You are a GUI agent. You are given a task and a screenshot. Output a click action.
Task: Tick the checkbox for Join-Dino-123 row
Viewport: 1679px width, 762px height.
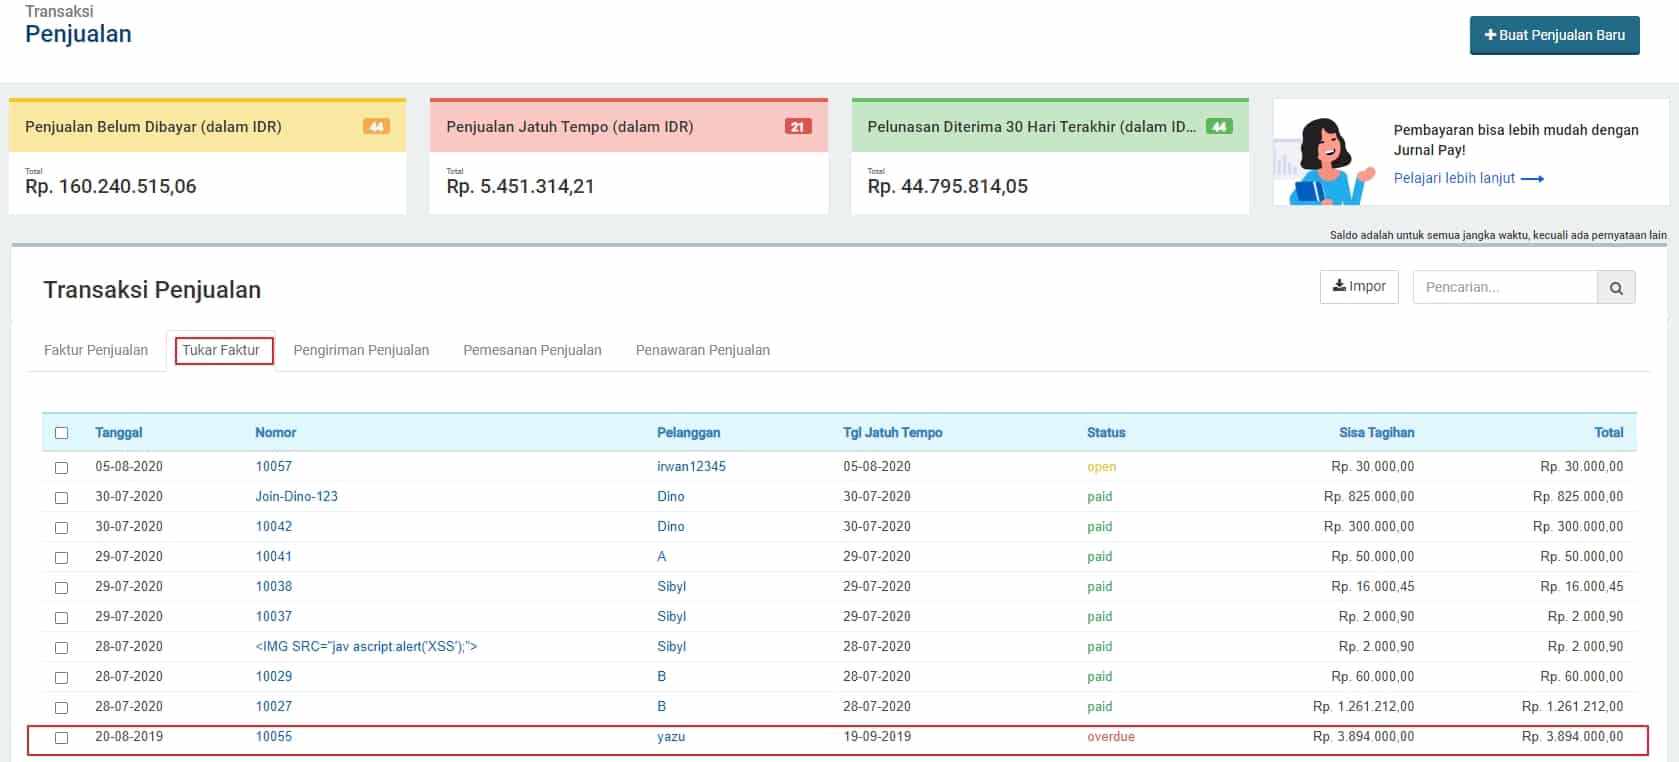pyautogui.click(x=62, y=497)
